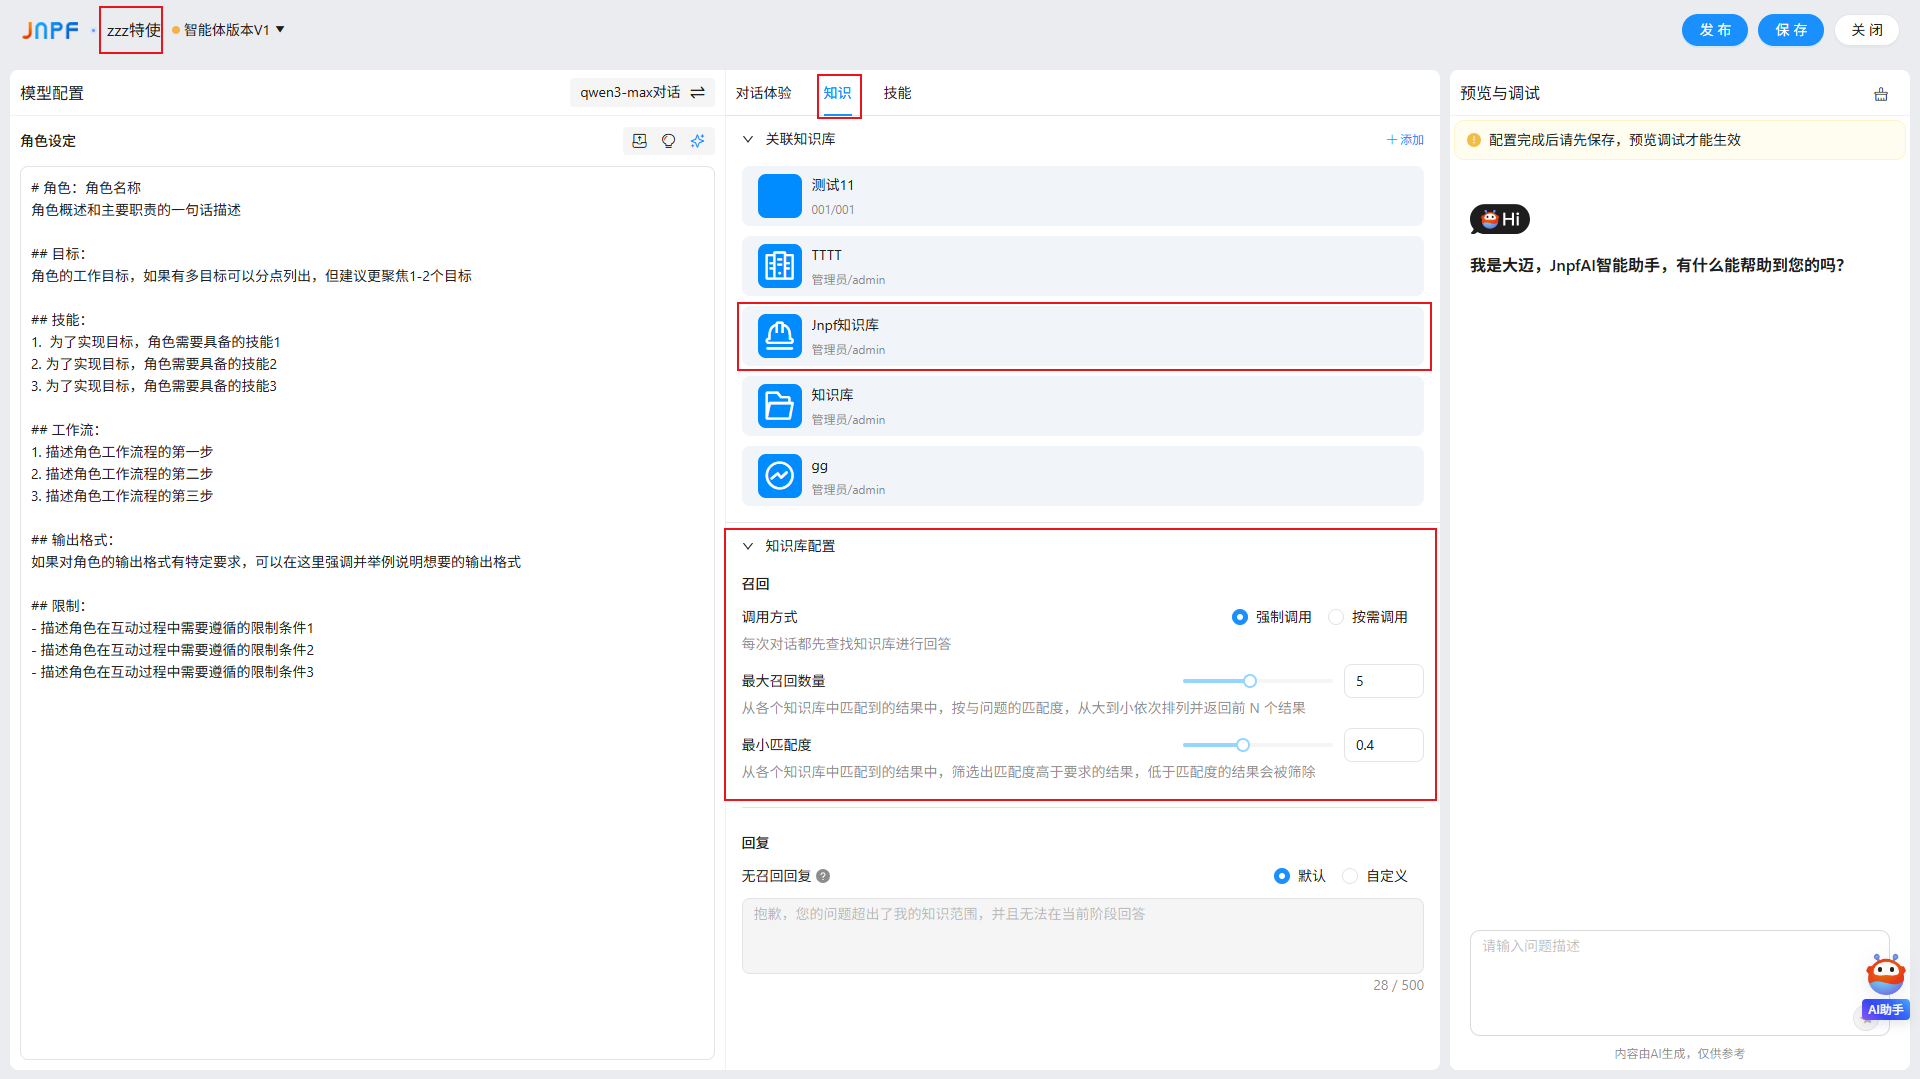Click the Hi robot chat bubble
This screenshot has height=1079, width=1920.
pos(1500,219)
